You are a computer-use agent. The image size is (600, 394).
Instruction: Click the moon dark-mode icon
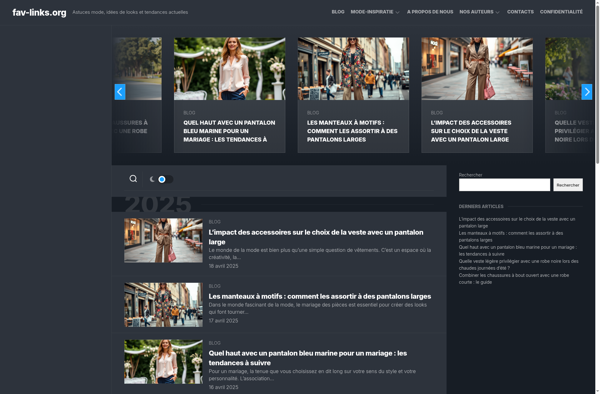tap(152, 179)
